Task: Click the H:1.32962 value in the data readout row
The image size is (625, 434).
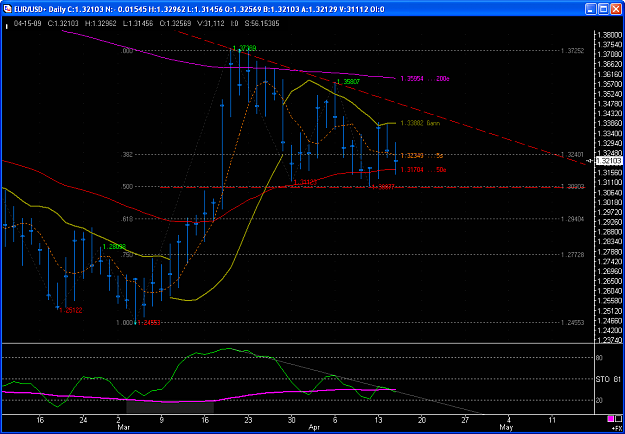Action: click(x=101, y=24)
